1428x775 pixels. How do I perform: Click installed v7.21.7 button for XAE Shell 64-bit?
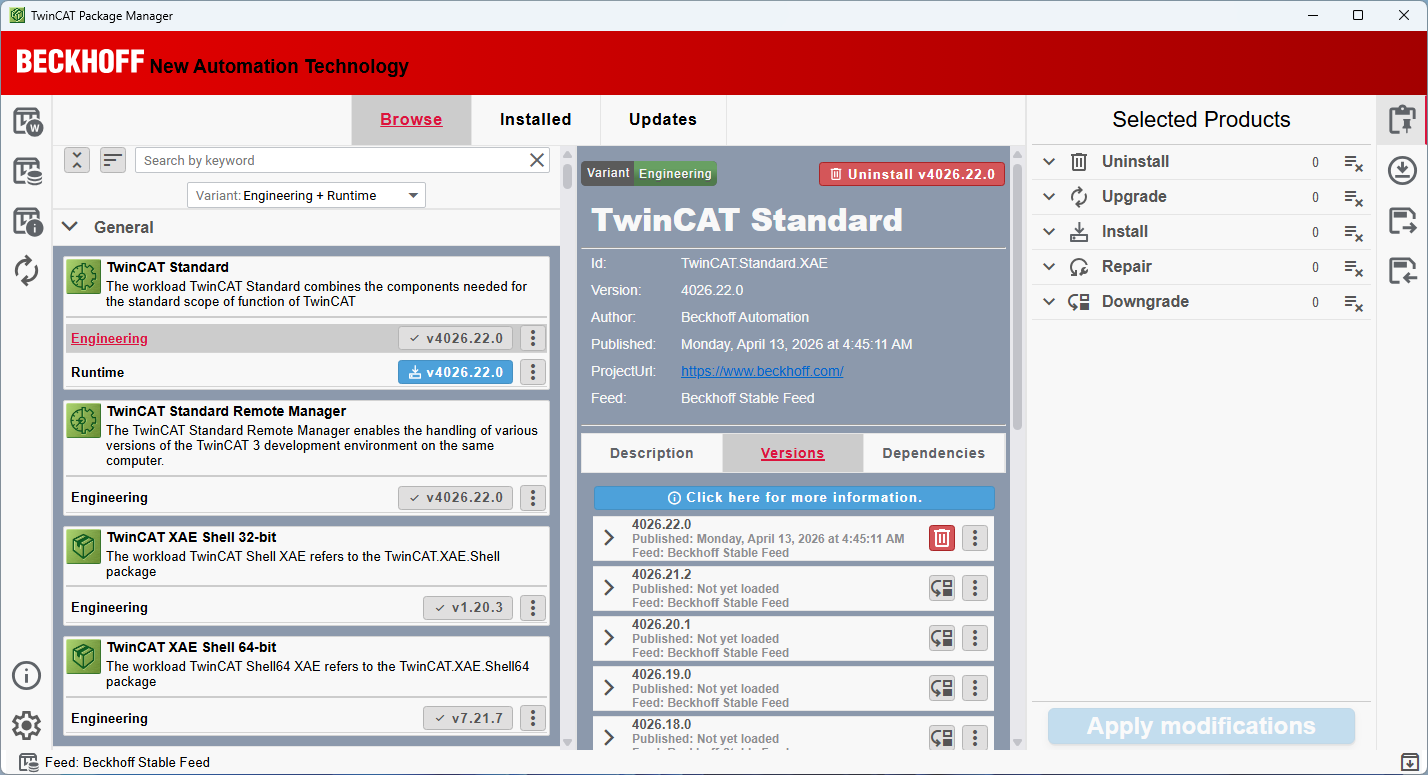pyautogui.click(x=468, y=718)
